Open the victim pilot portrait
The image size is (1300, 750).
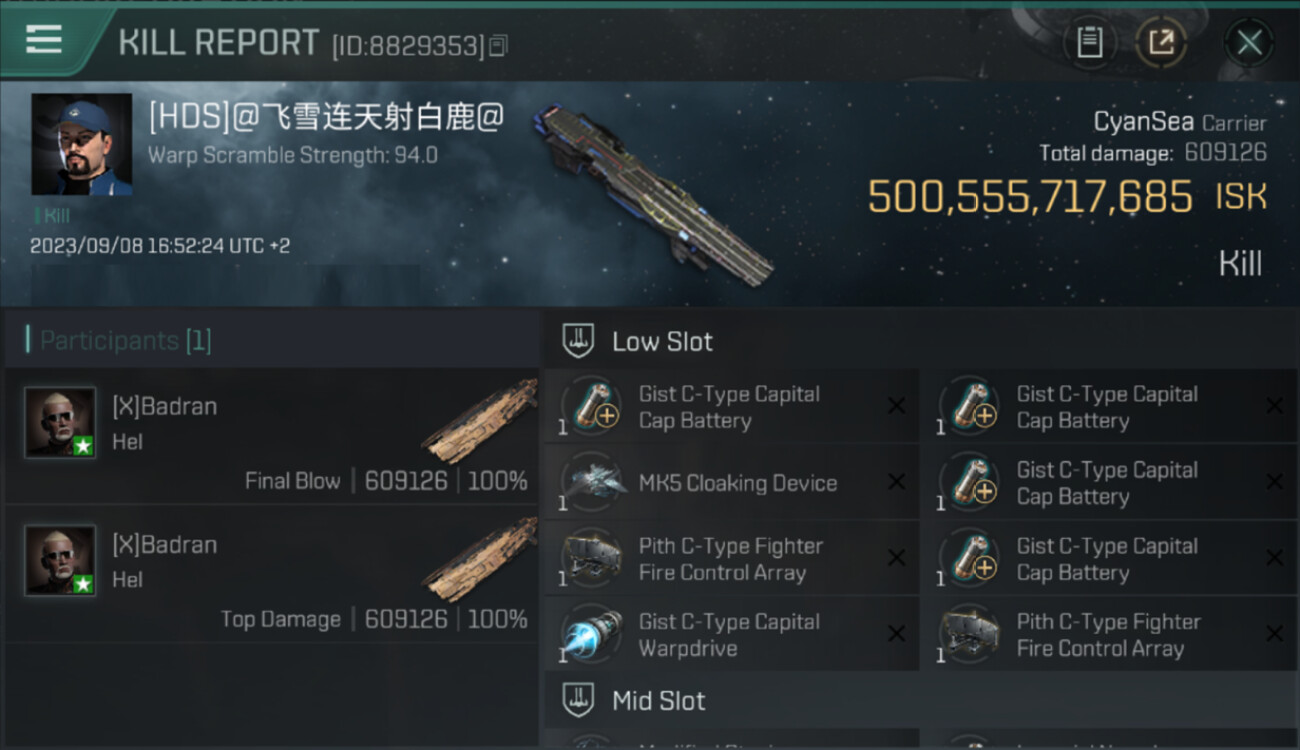pos(81,144)
